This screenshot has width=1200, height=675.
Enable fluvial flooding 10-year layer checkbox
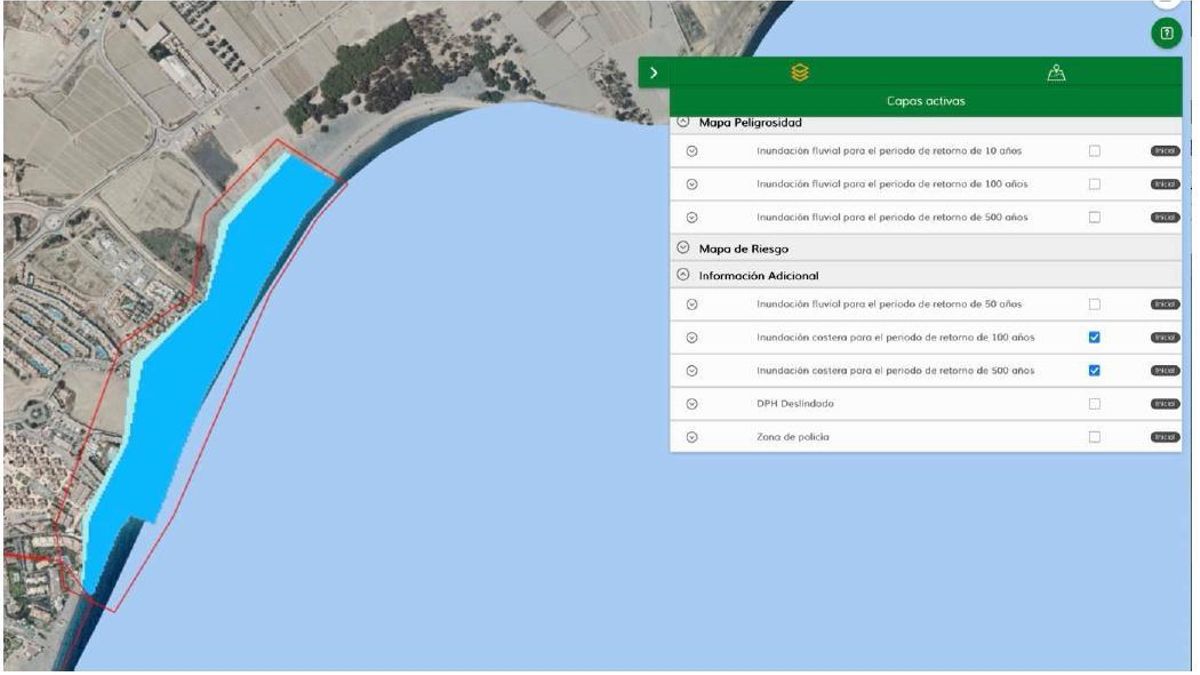(1094, 151)
